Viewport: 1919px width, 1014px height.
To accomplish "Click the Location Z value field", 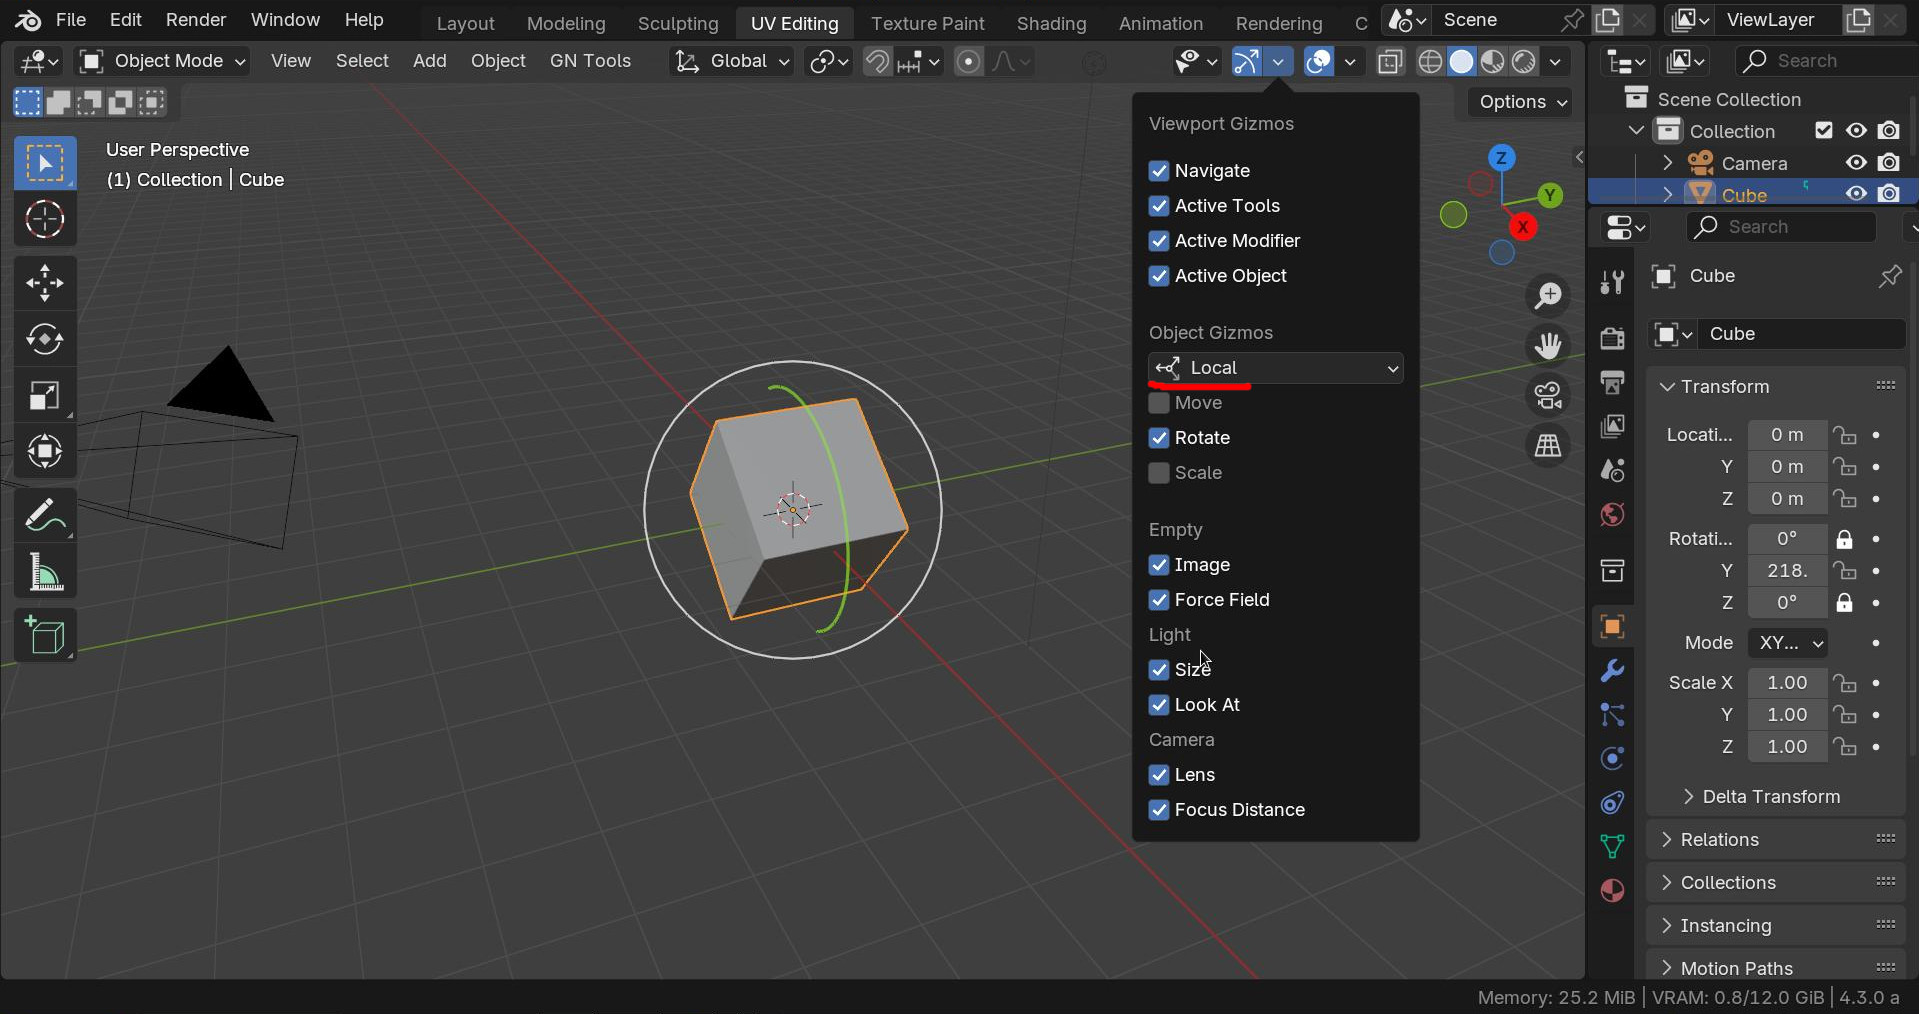I will point(1788,499).
